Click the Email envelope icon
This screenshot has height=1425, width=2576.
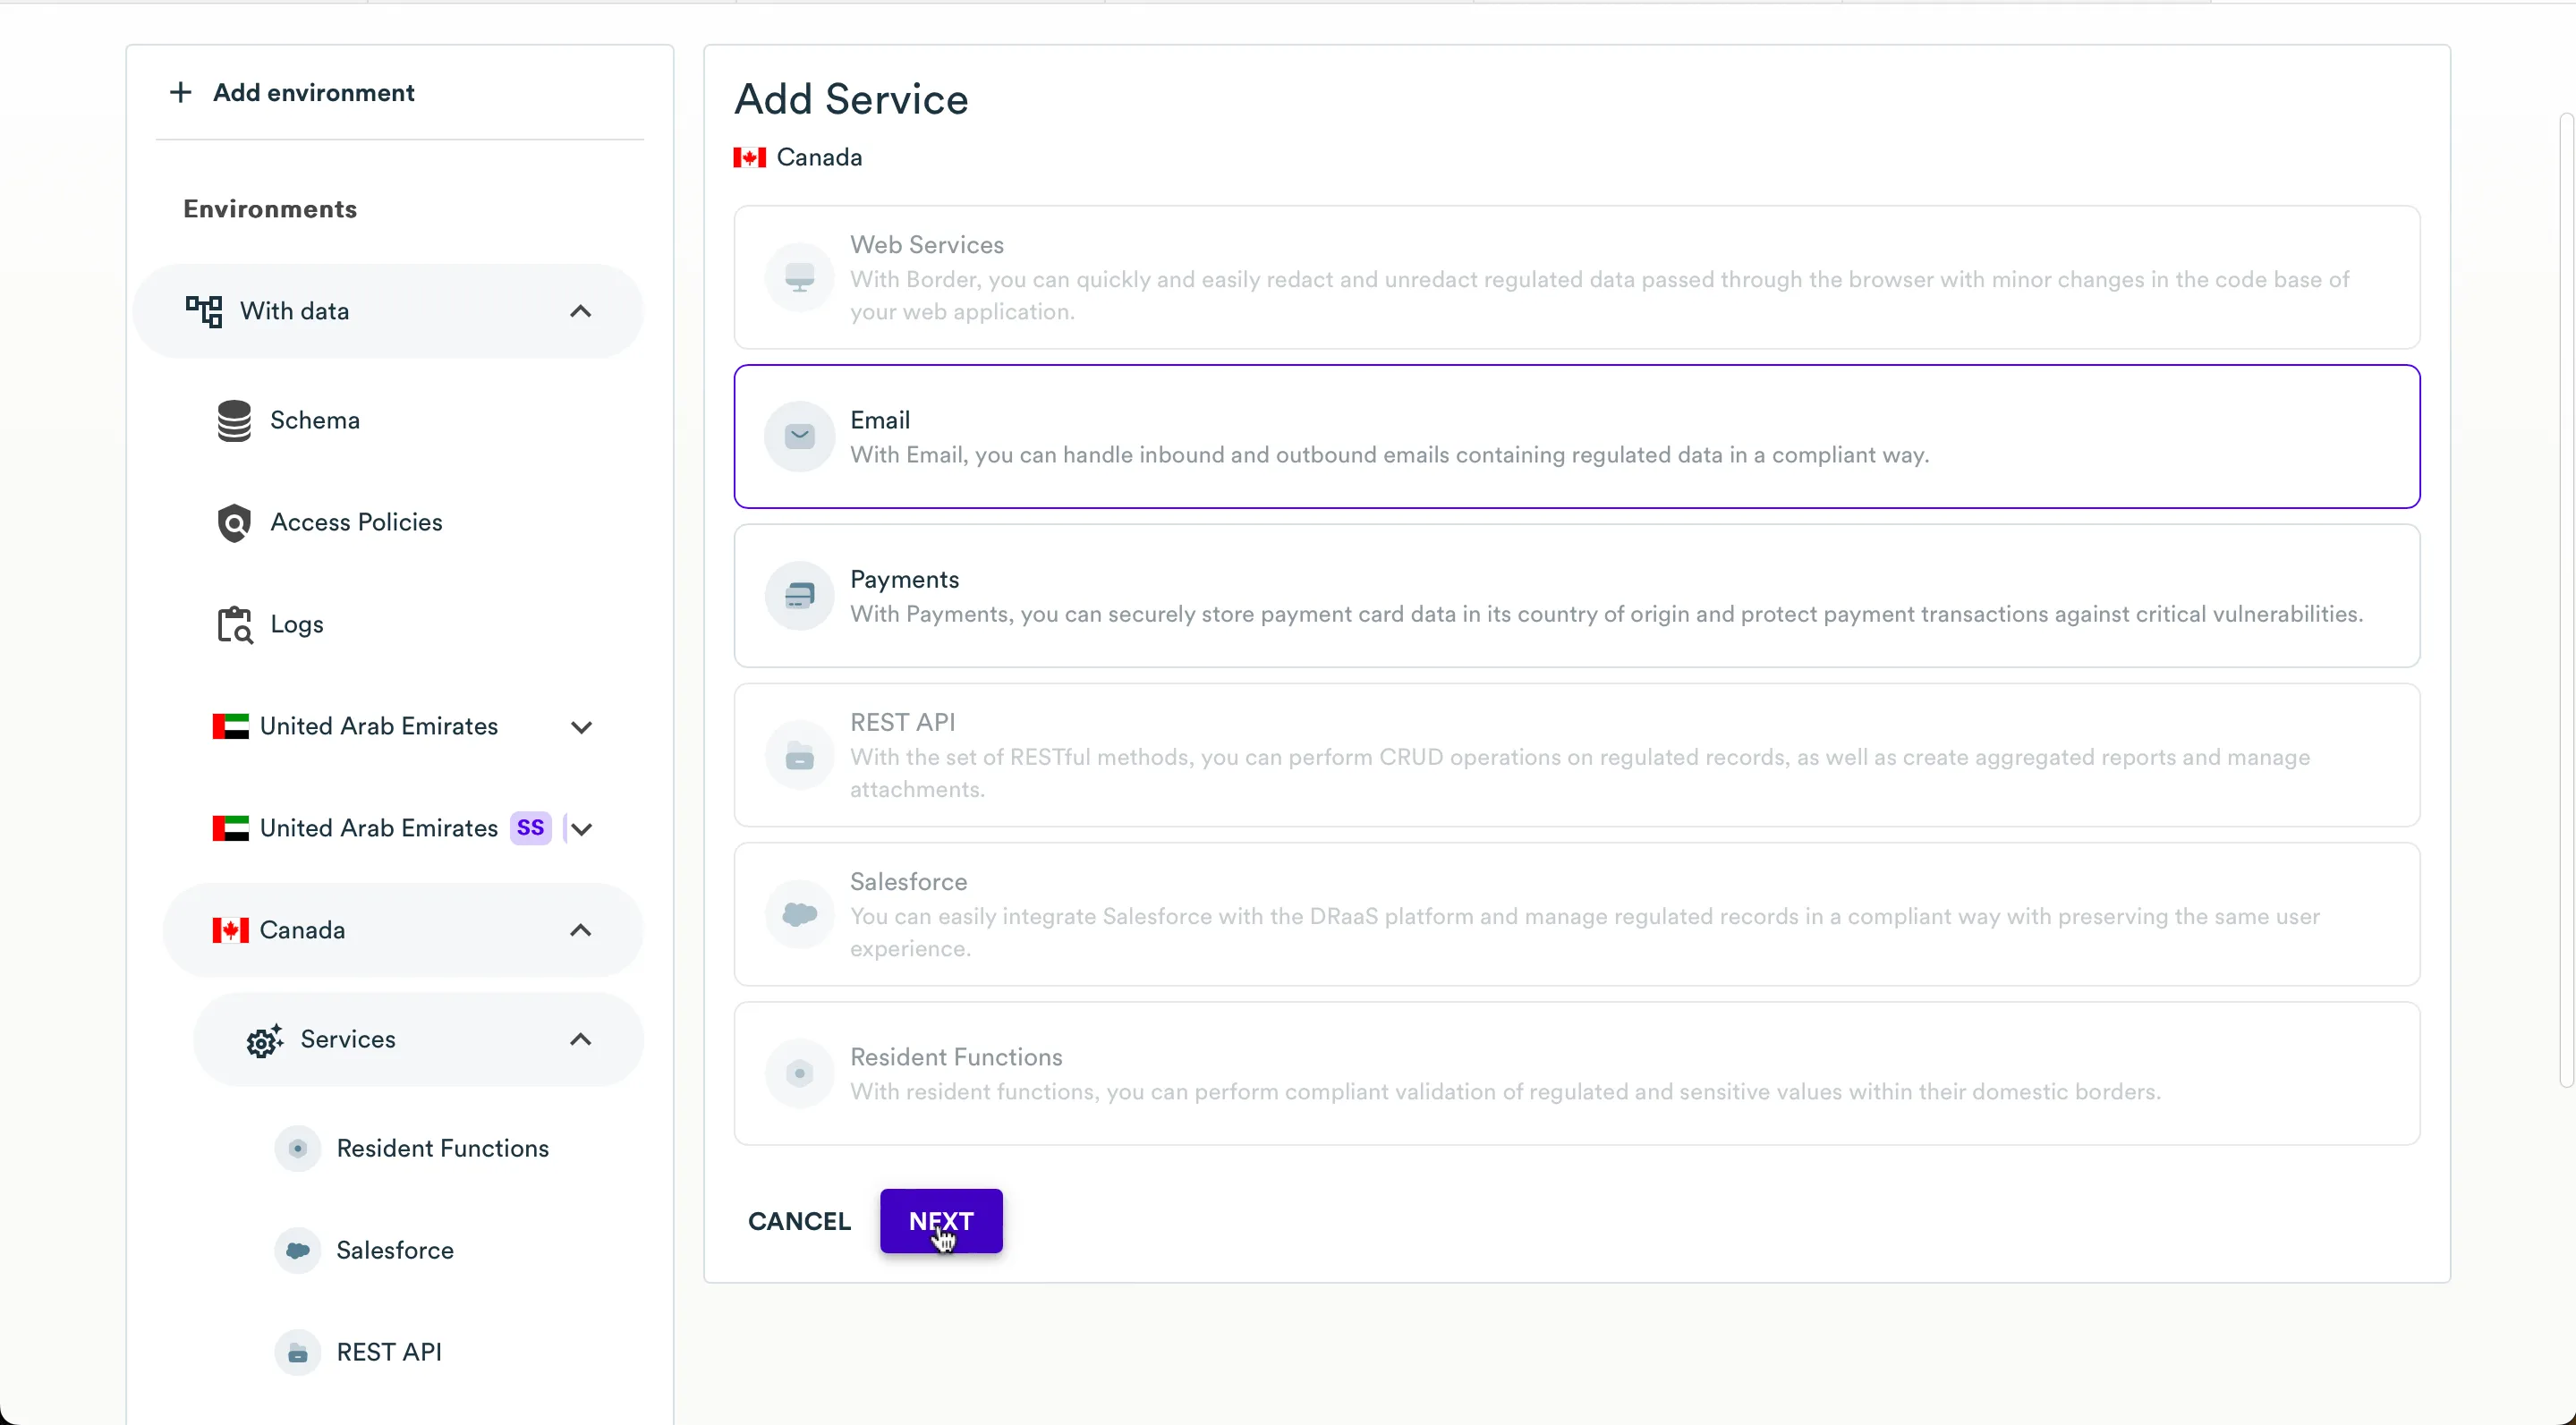point(799,437)
